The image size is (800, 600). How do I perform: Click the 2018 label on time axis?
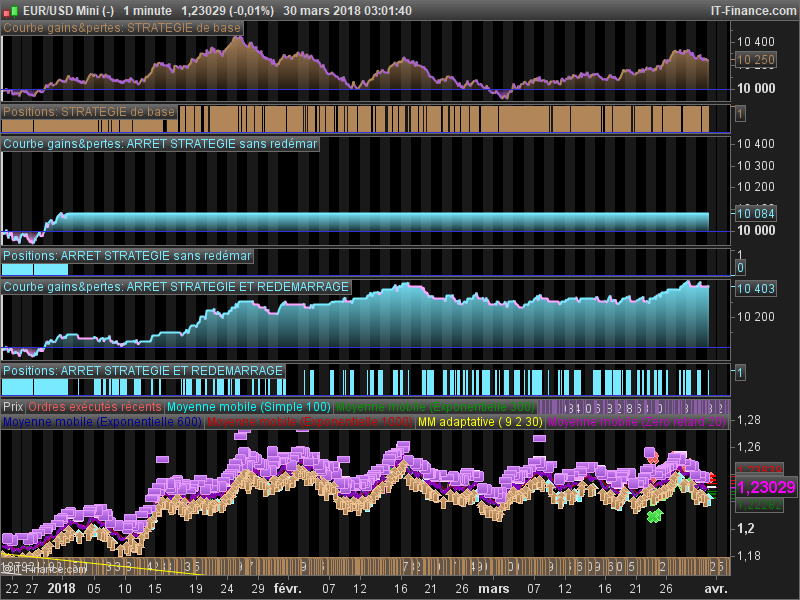coord(61,588)
